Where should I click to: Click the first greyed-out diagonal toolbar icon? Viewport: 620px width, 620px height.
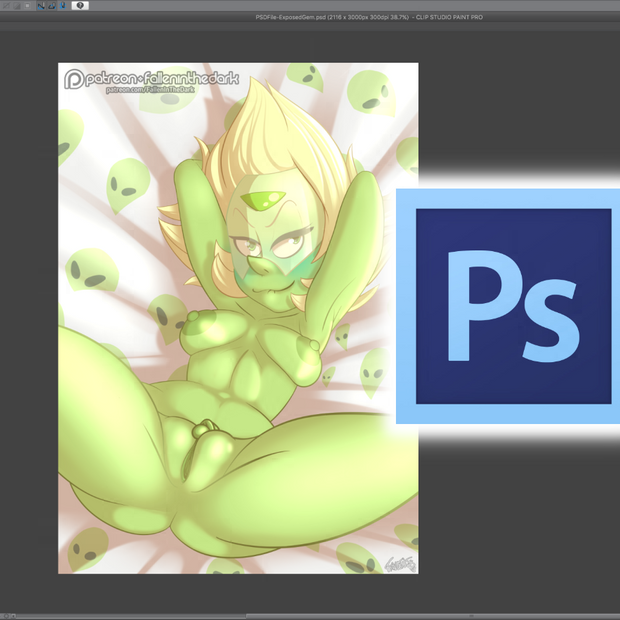point(7,6)
